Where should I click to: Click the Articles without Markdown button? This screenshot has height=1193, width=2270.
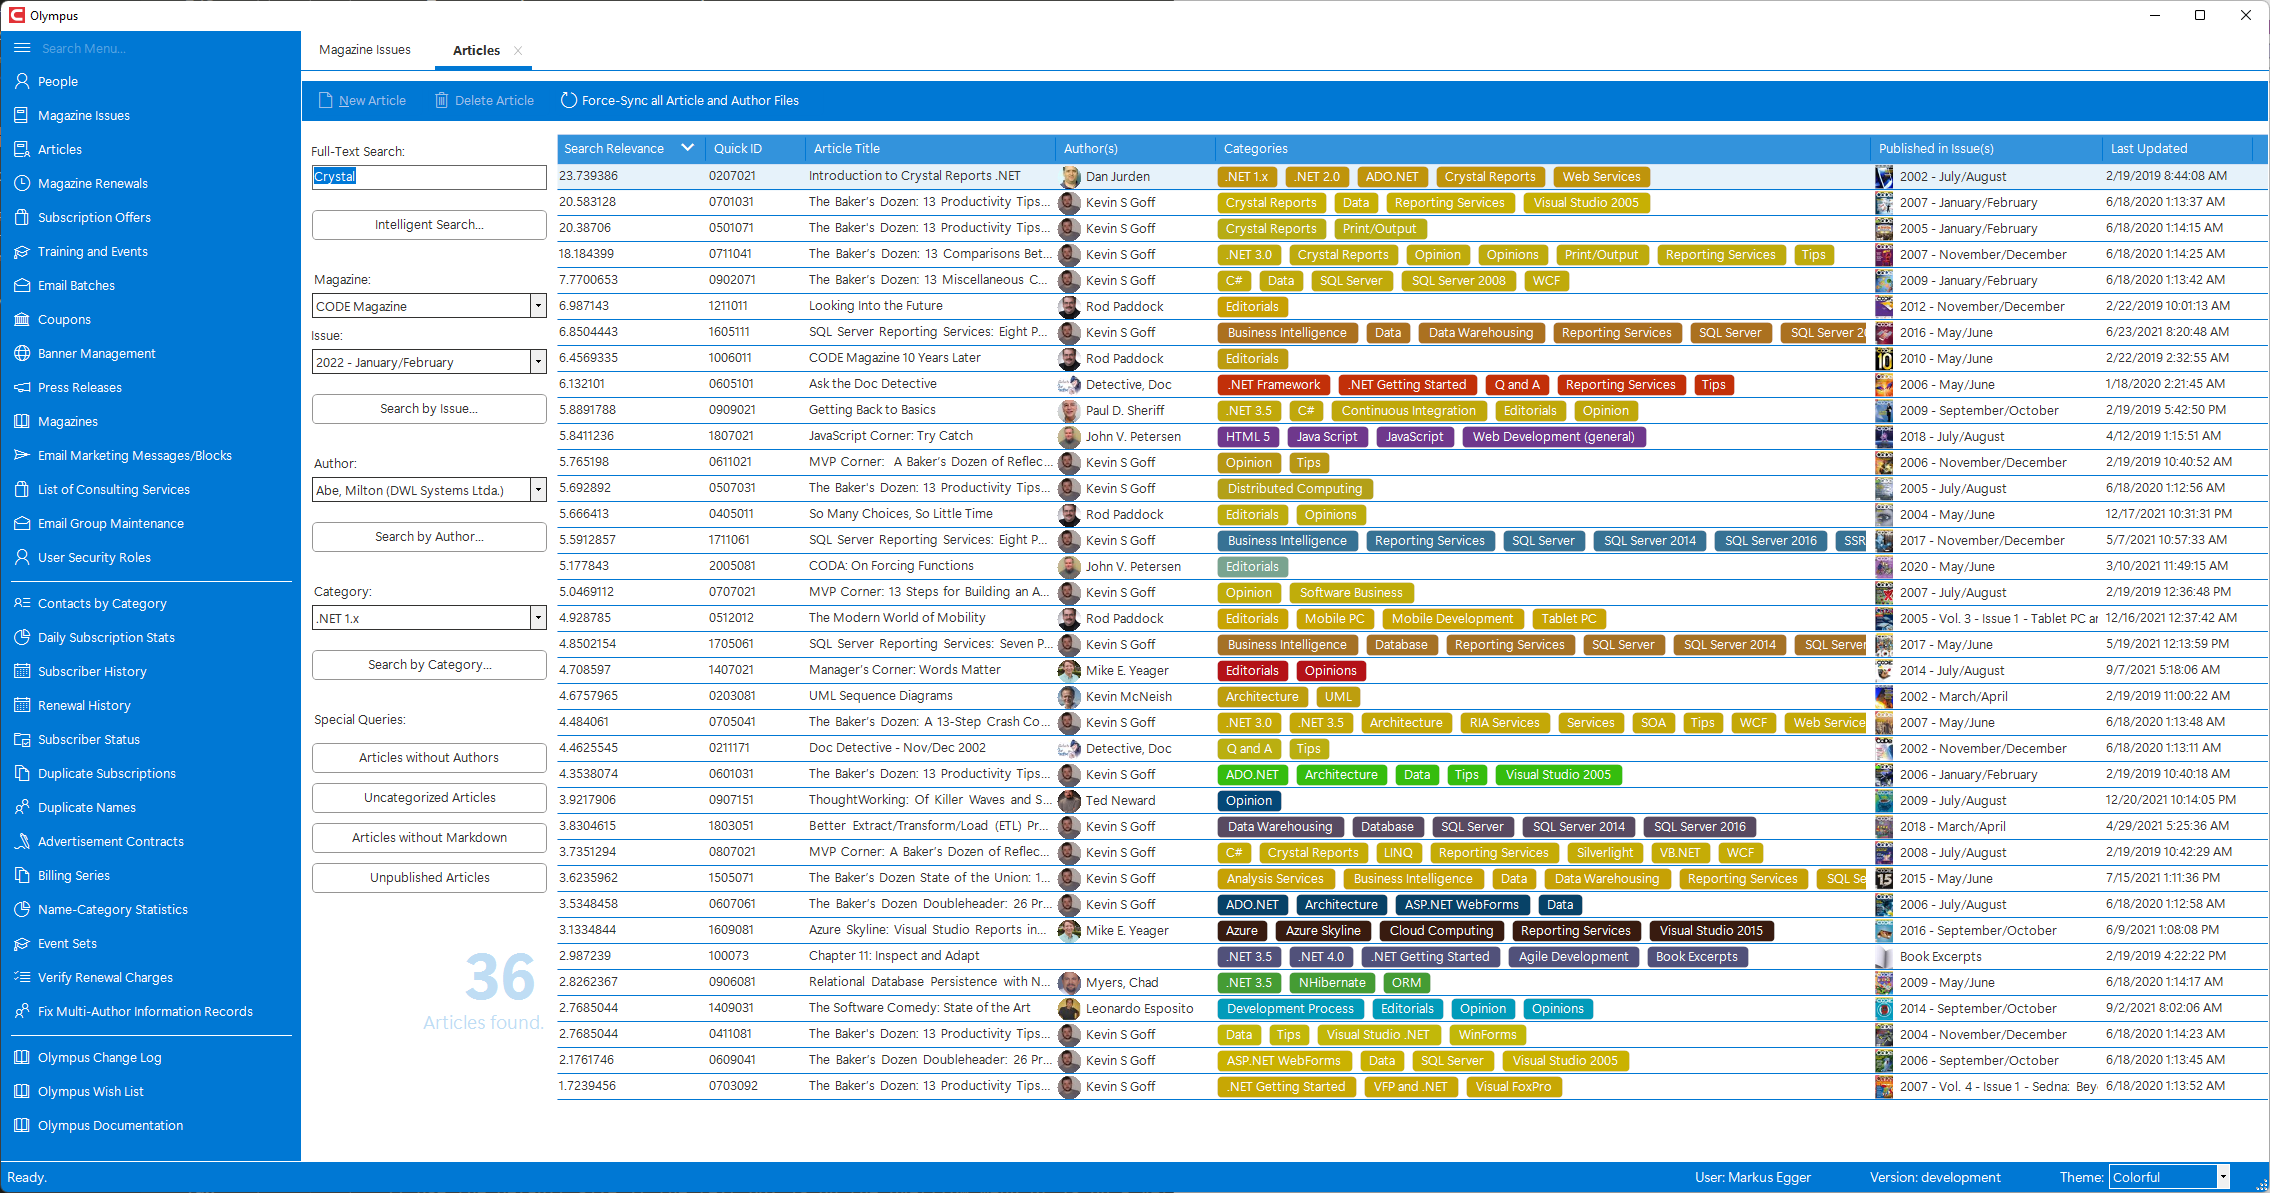click(x=429, y=838)
